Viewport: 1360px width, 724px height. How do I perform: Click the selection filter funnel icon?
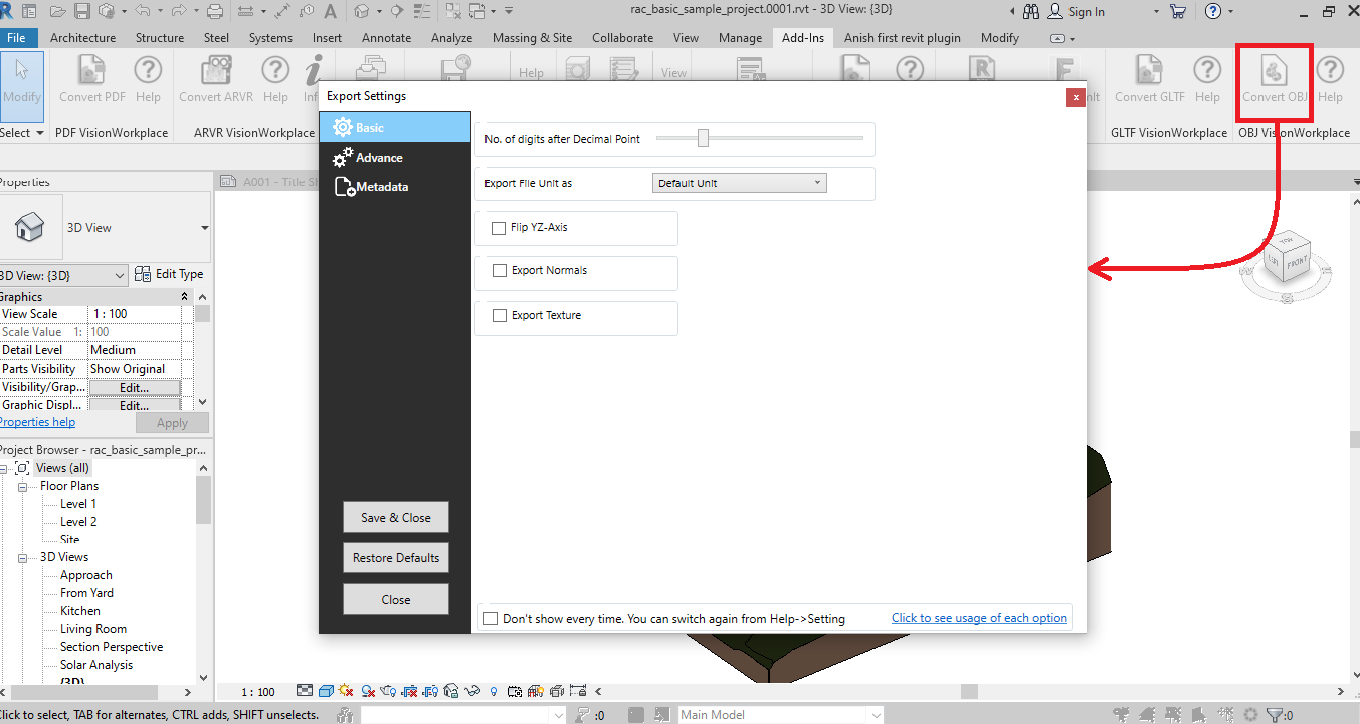pos(1276,715)
